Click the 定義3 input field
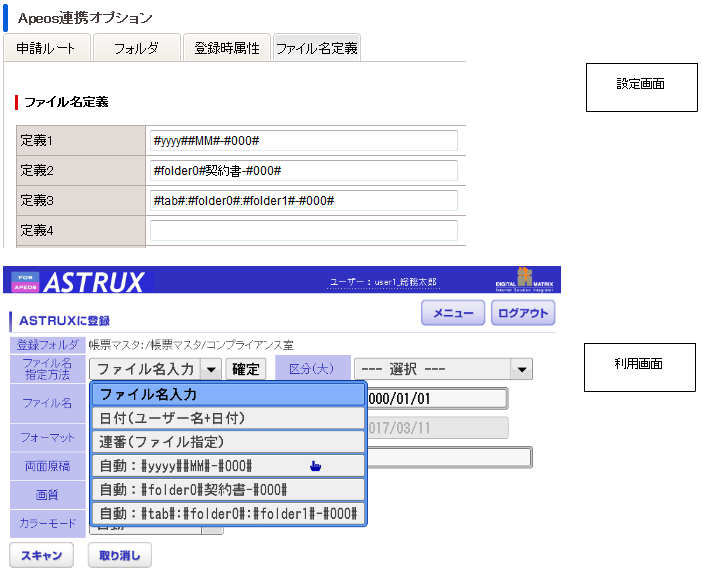Image resolution: width=702 pixels, height=575 pixels. (x=304, y=201)
